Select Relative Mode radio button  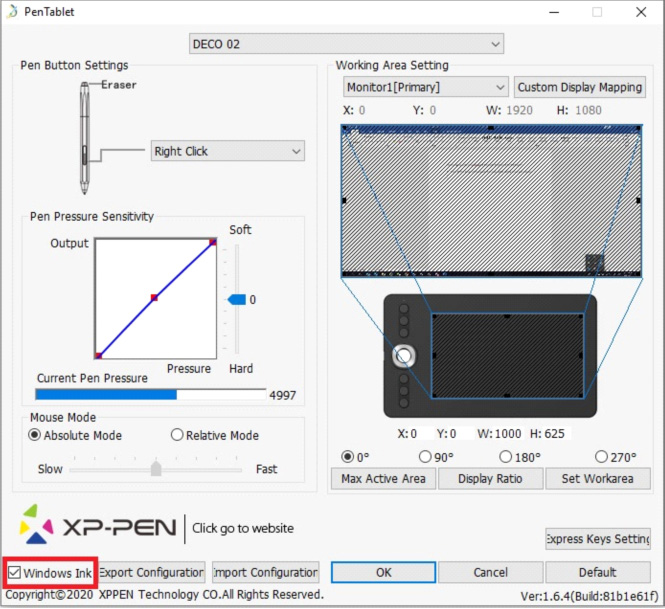click(177, 436)
